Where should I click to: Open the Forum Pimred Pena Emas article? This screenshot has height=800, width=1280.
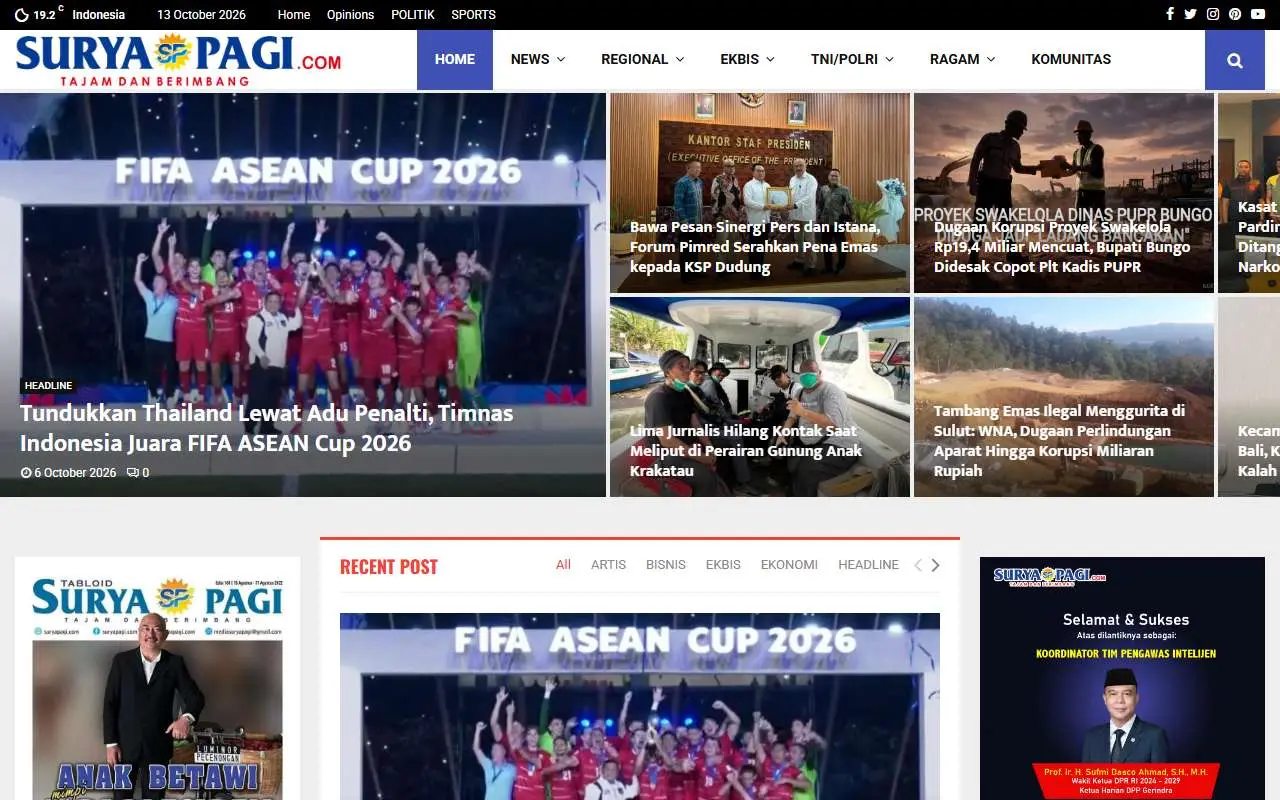(x=755, y=247)
